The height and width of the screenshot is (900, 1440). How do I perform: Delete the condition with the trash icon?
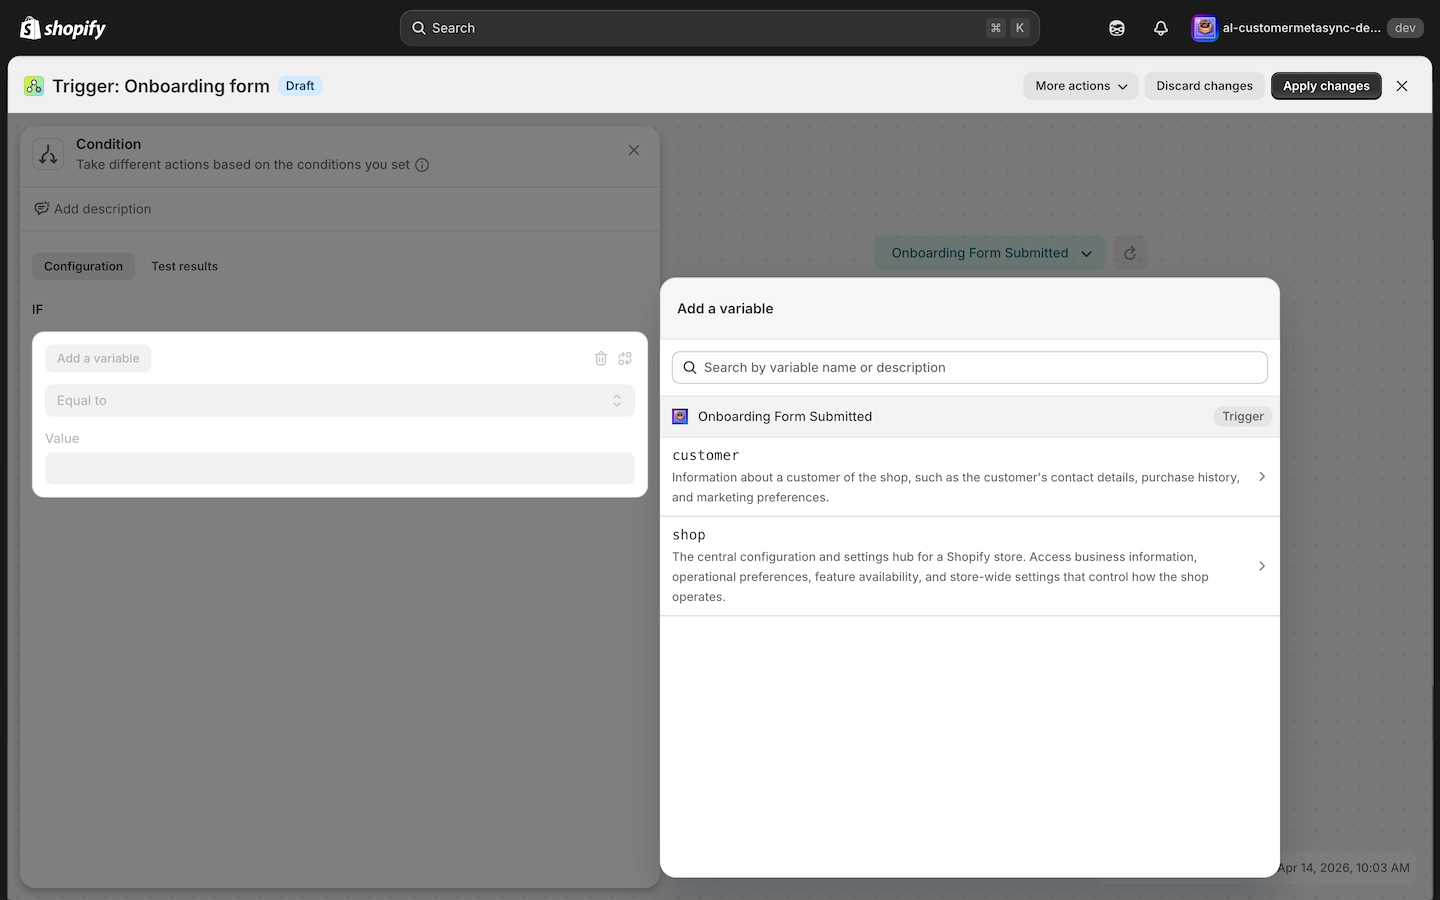(x=601, y=358)
